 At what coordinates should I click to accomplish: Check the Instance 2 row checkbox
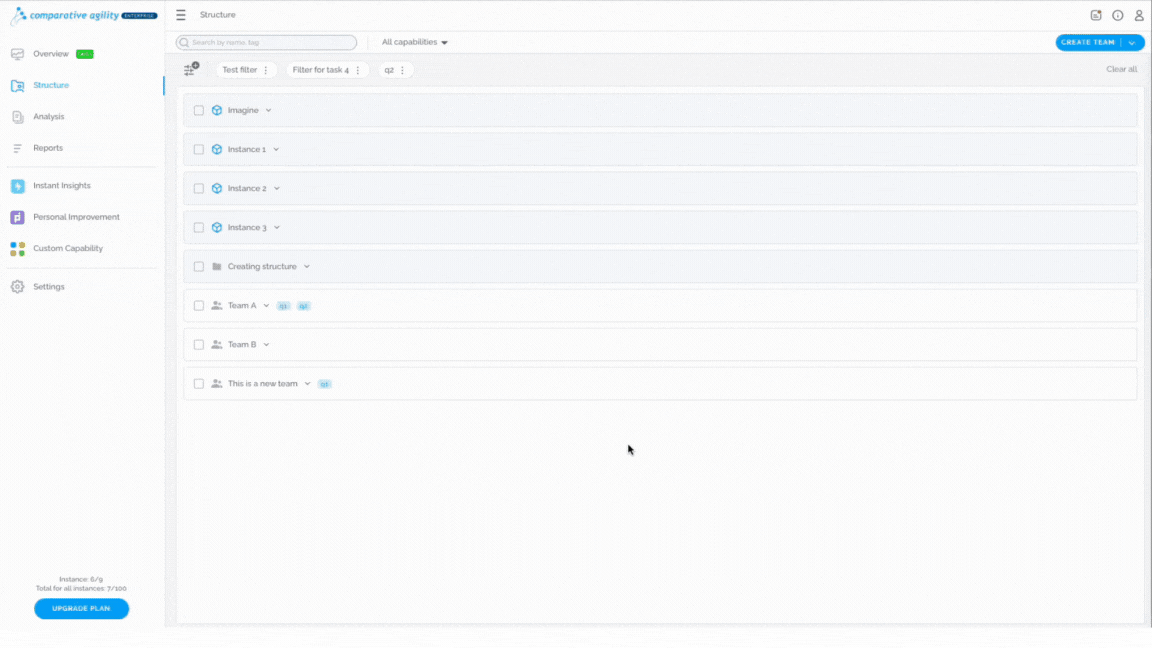[x=198, y=188]
